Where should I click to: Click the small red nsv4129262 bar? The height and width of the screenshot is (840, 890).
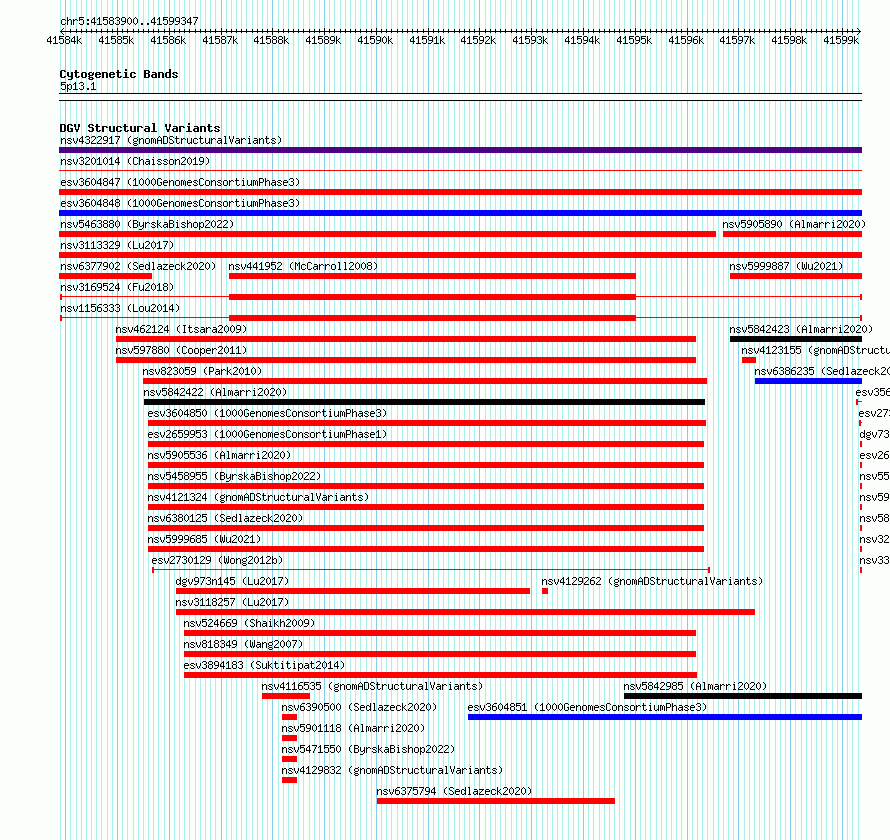click(x=545, y=591)
